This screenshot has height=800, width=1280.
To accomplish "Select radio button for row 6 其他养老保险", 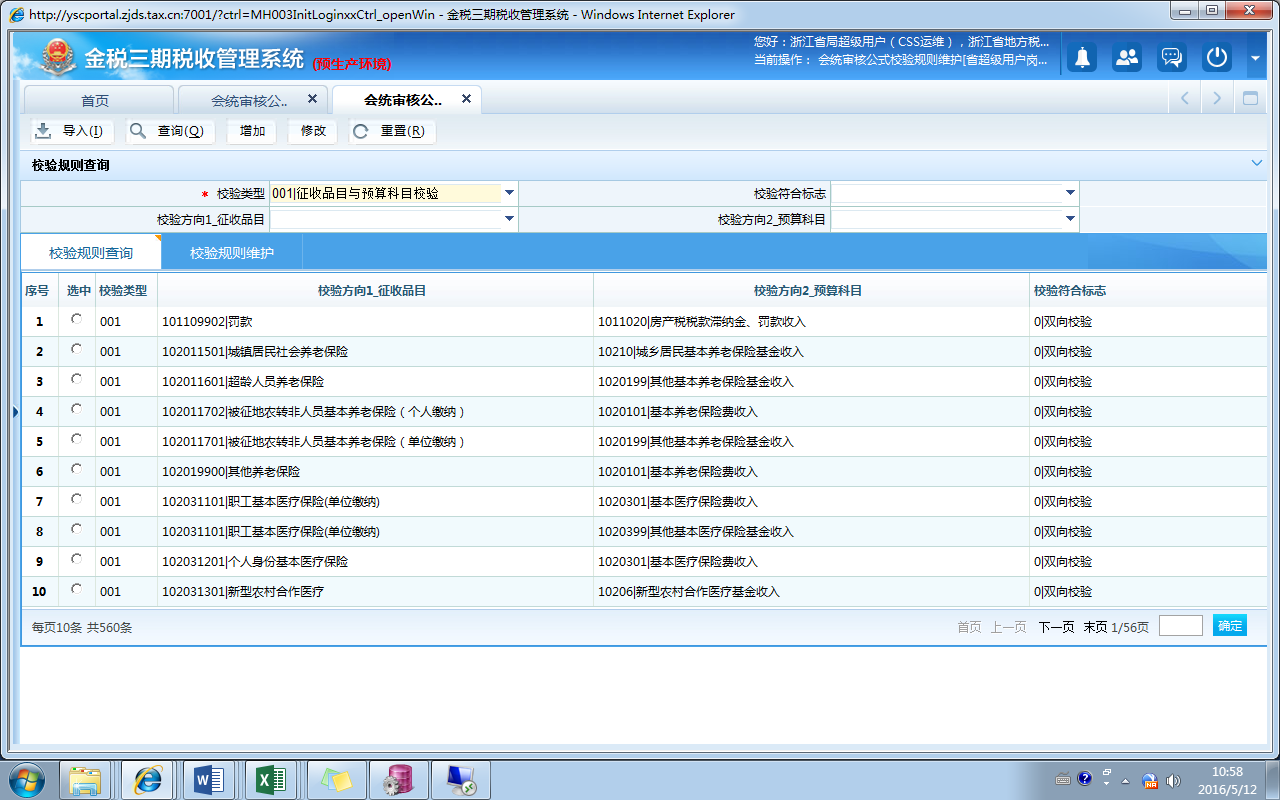I will (77, 469).
